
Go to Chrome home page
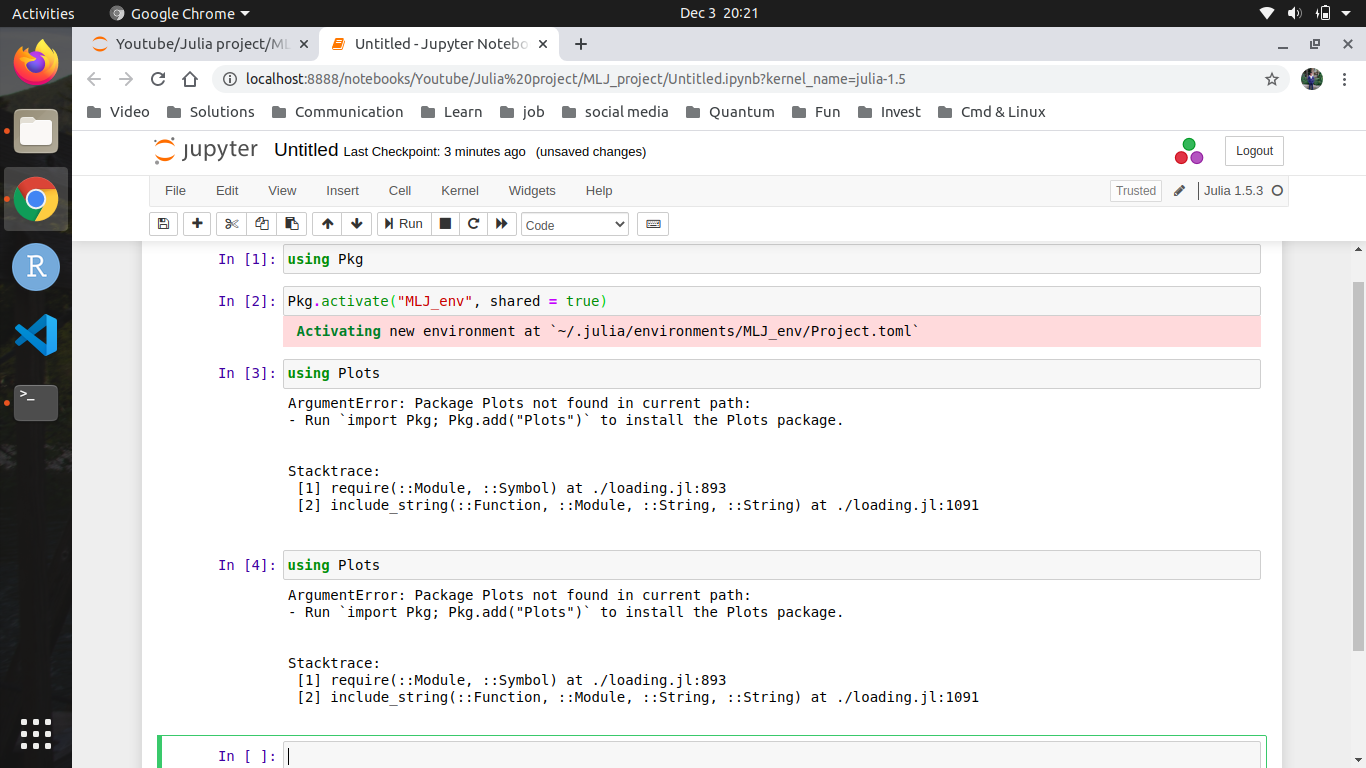190,79
